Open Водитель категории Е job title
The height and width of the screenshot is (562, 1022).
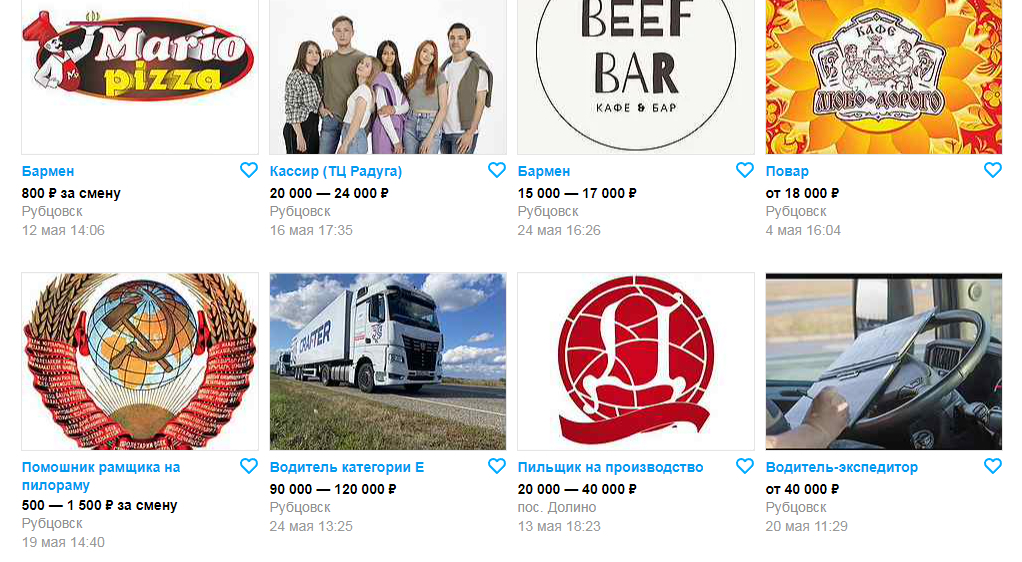347,467
